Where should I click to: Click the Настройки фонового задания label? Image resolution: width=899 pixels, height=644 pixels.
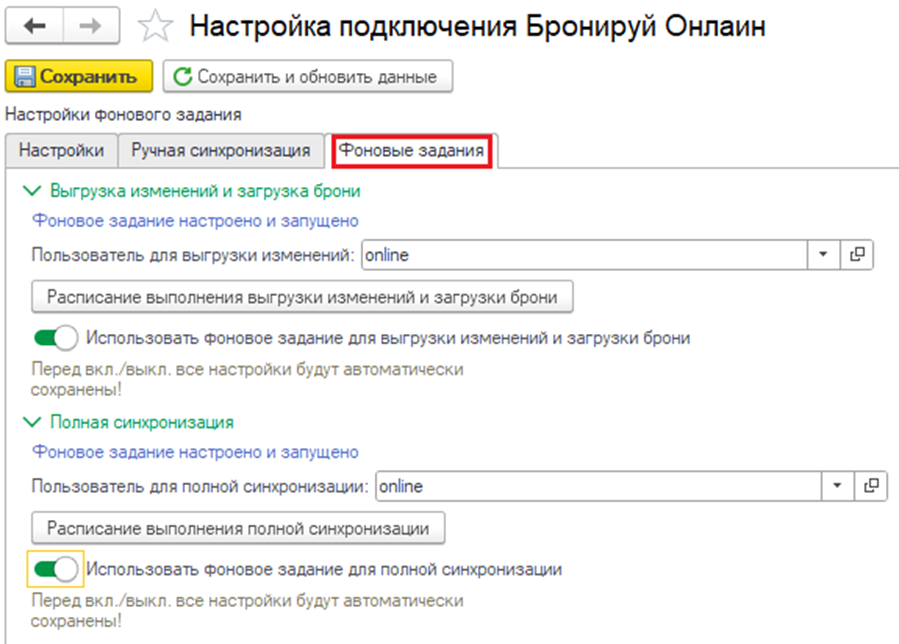pos(123,114)
